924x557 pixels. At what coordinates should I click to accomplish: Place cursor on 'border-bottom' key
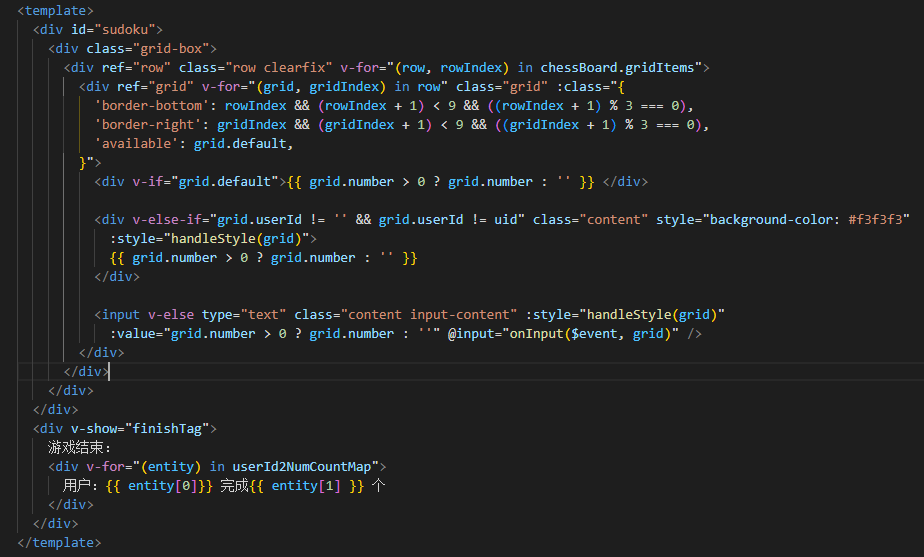point(152,106)
